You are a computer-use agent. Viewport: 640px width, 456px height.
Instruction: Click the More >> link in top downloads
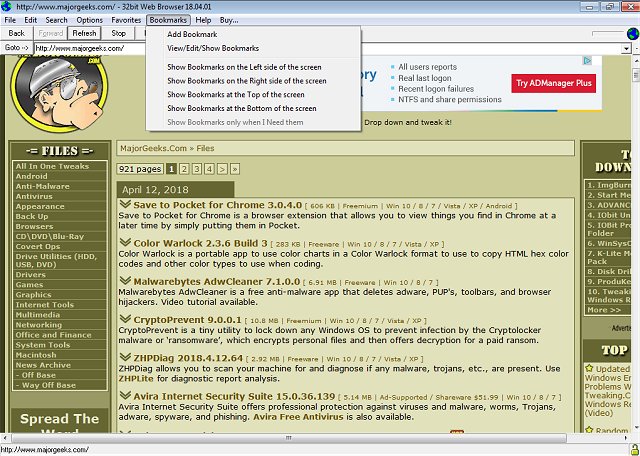(x=604, y=310)
